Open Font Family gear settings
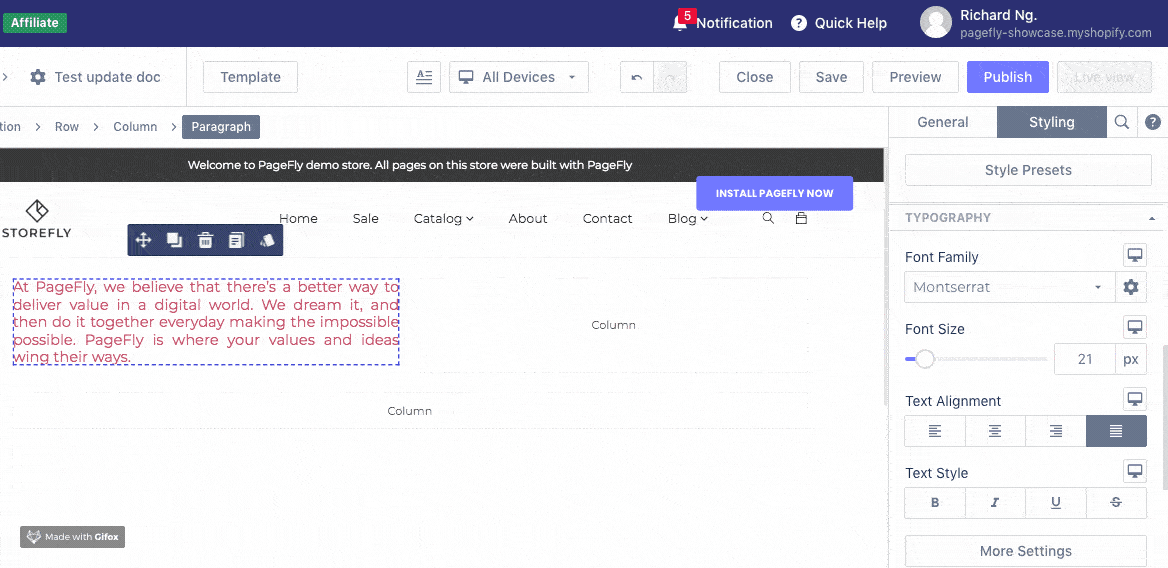This screenshot has height=568, width=1168. (1131, 287)
